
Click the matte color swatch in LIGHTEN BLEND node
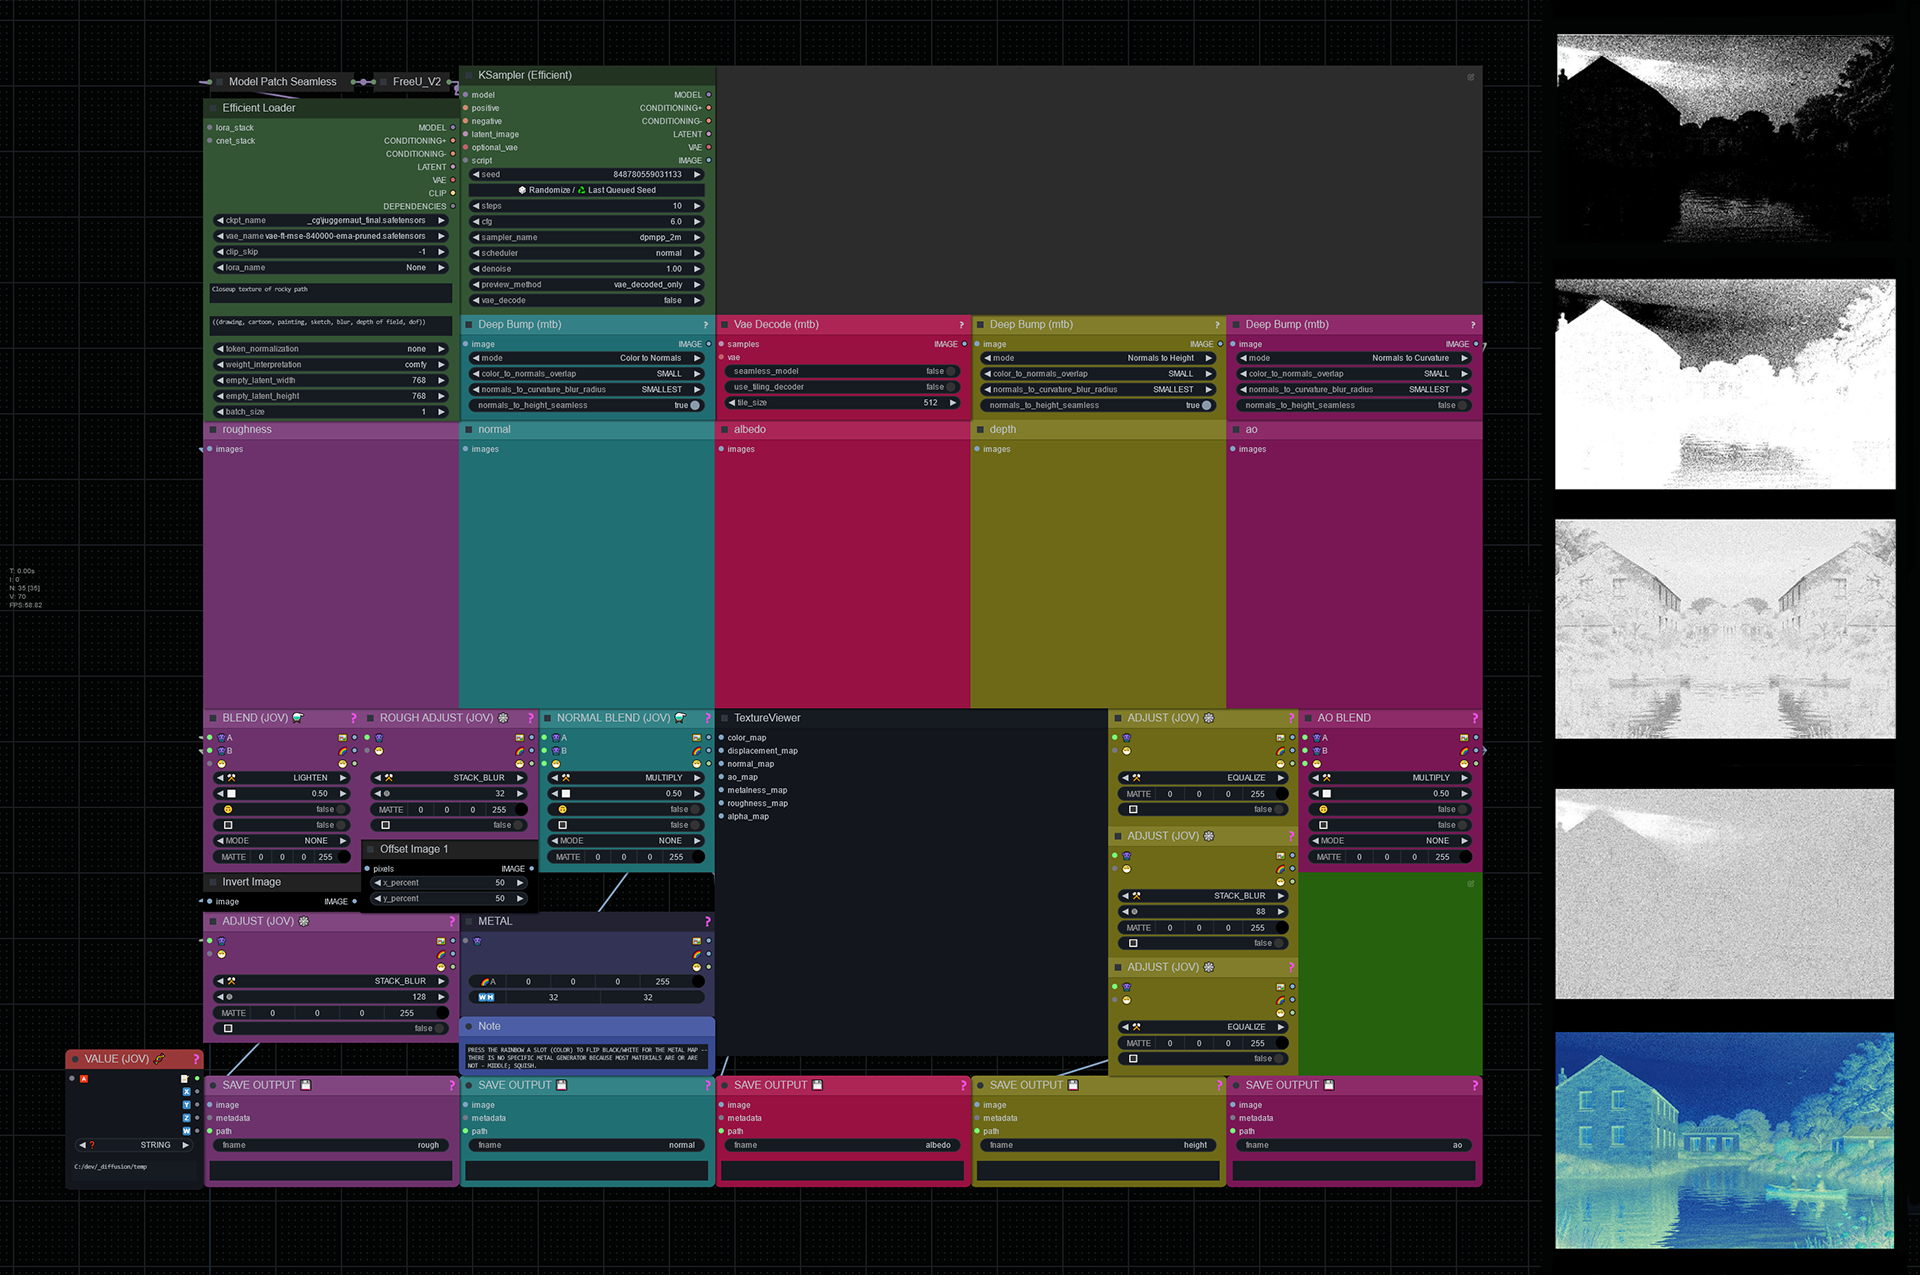[x=344, y=857]
